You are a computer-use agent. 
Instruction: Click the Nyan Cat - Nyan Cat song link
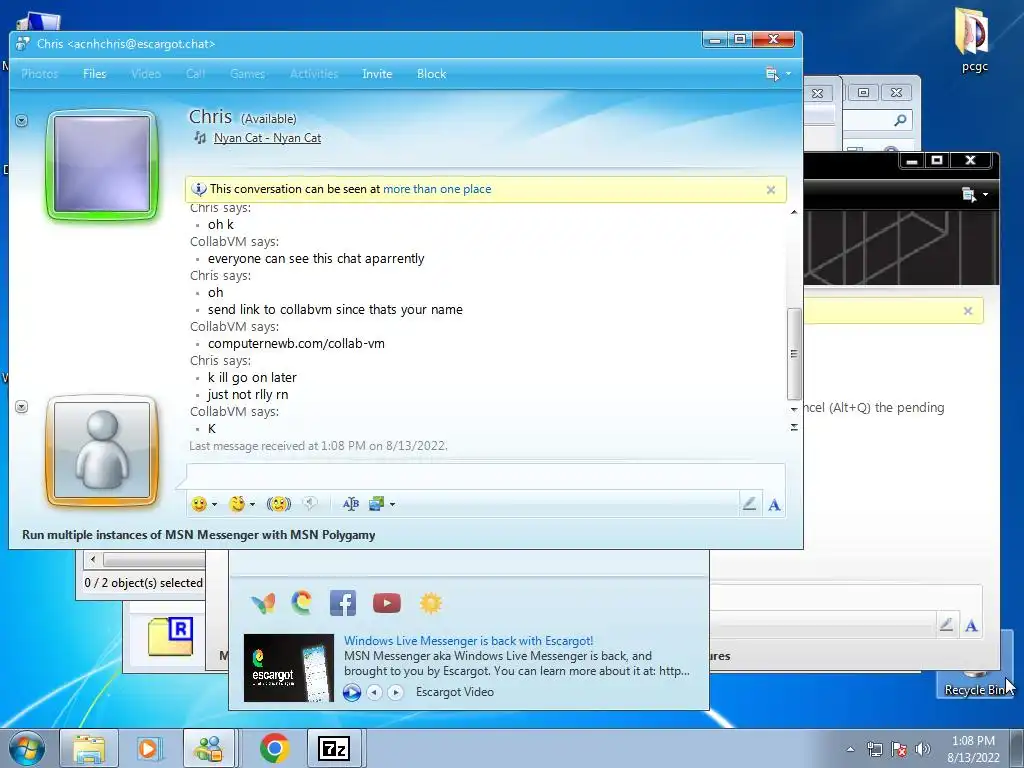[267, 138]
